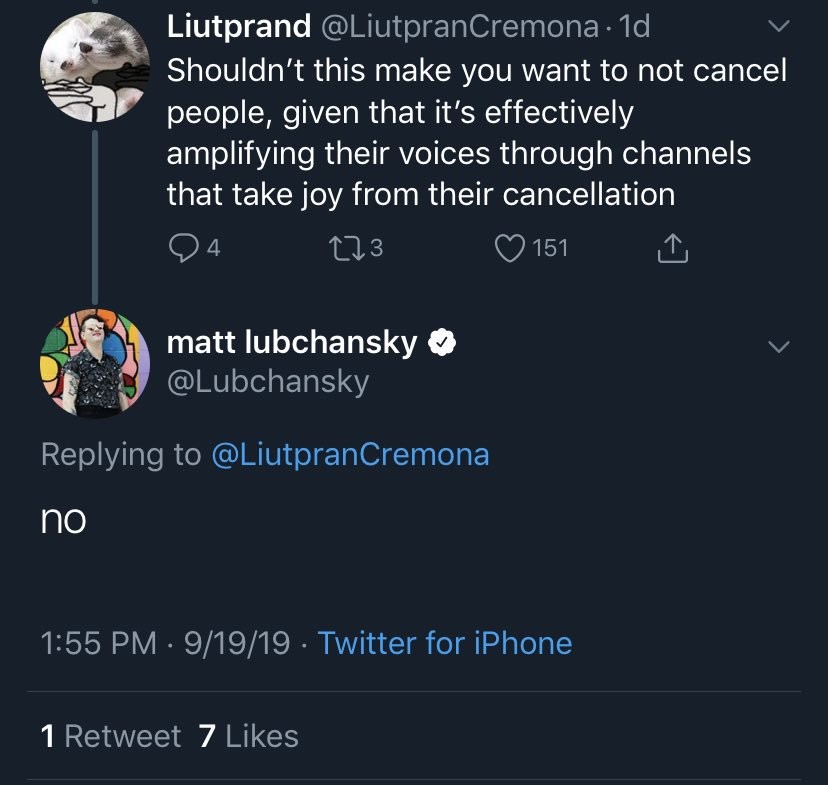Open the Twitter for iPhone source link
Screen dimensions: 828x785
coord(445,643)
